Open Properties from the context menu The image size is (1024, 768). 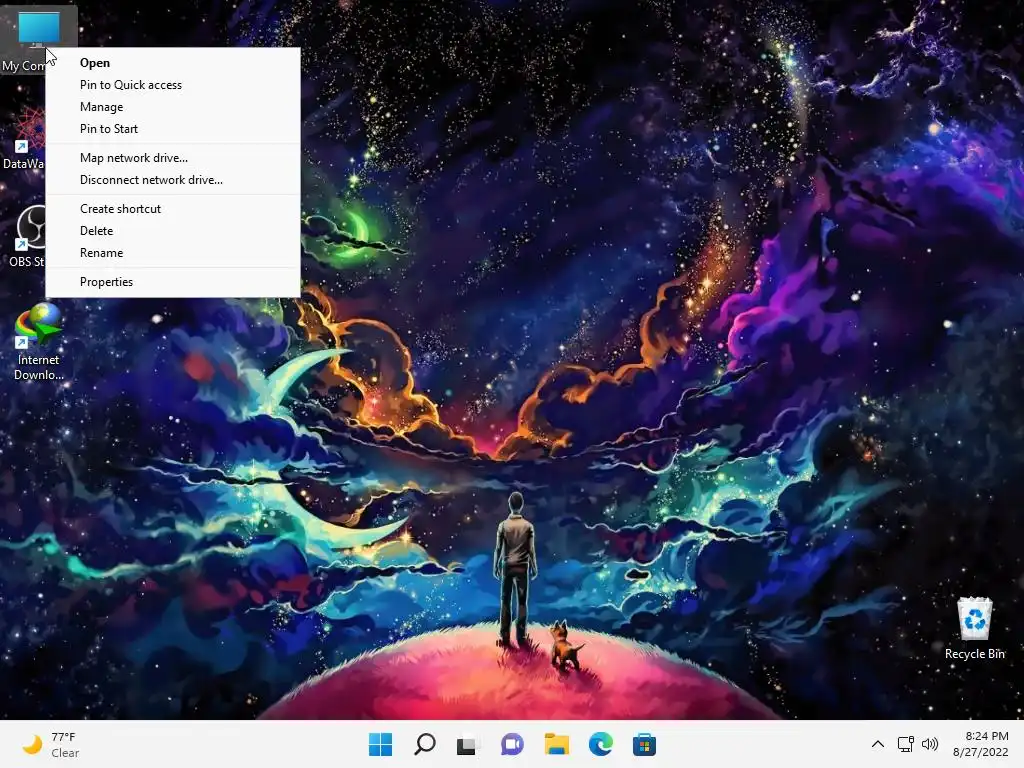pos(172,281)
